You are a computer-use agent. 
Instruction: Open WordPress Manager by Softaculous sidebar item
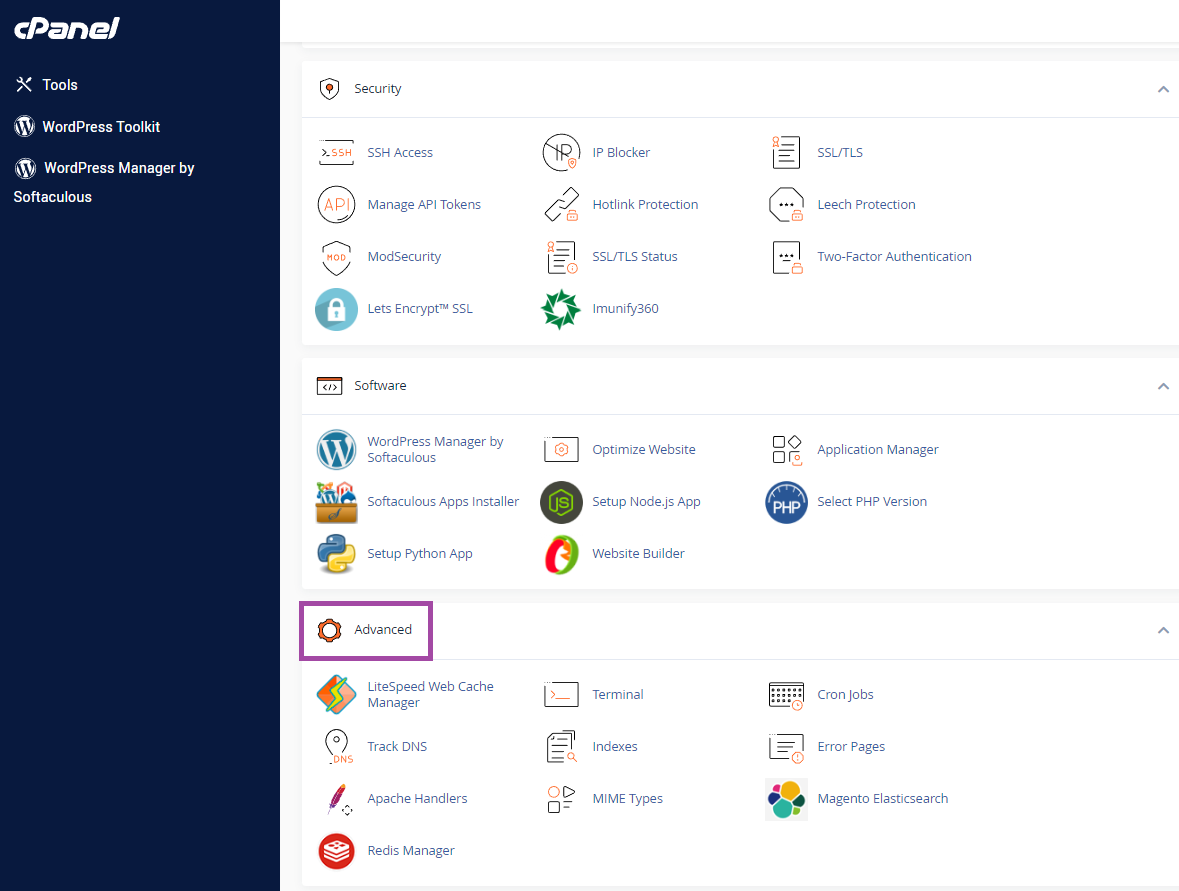point(105,182)
